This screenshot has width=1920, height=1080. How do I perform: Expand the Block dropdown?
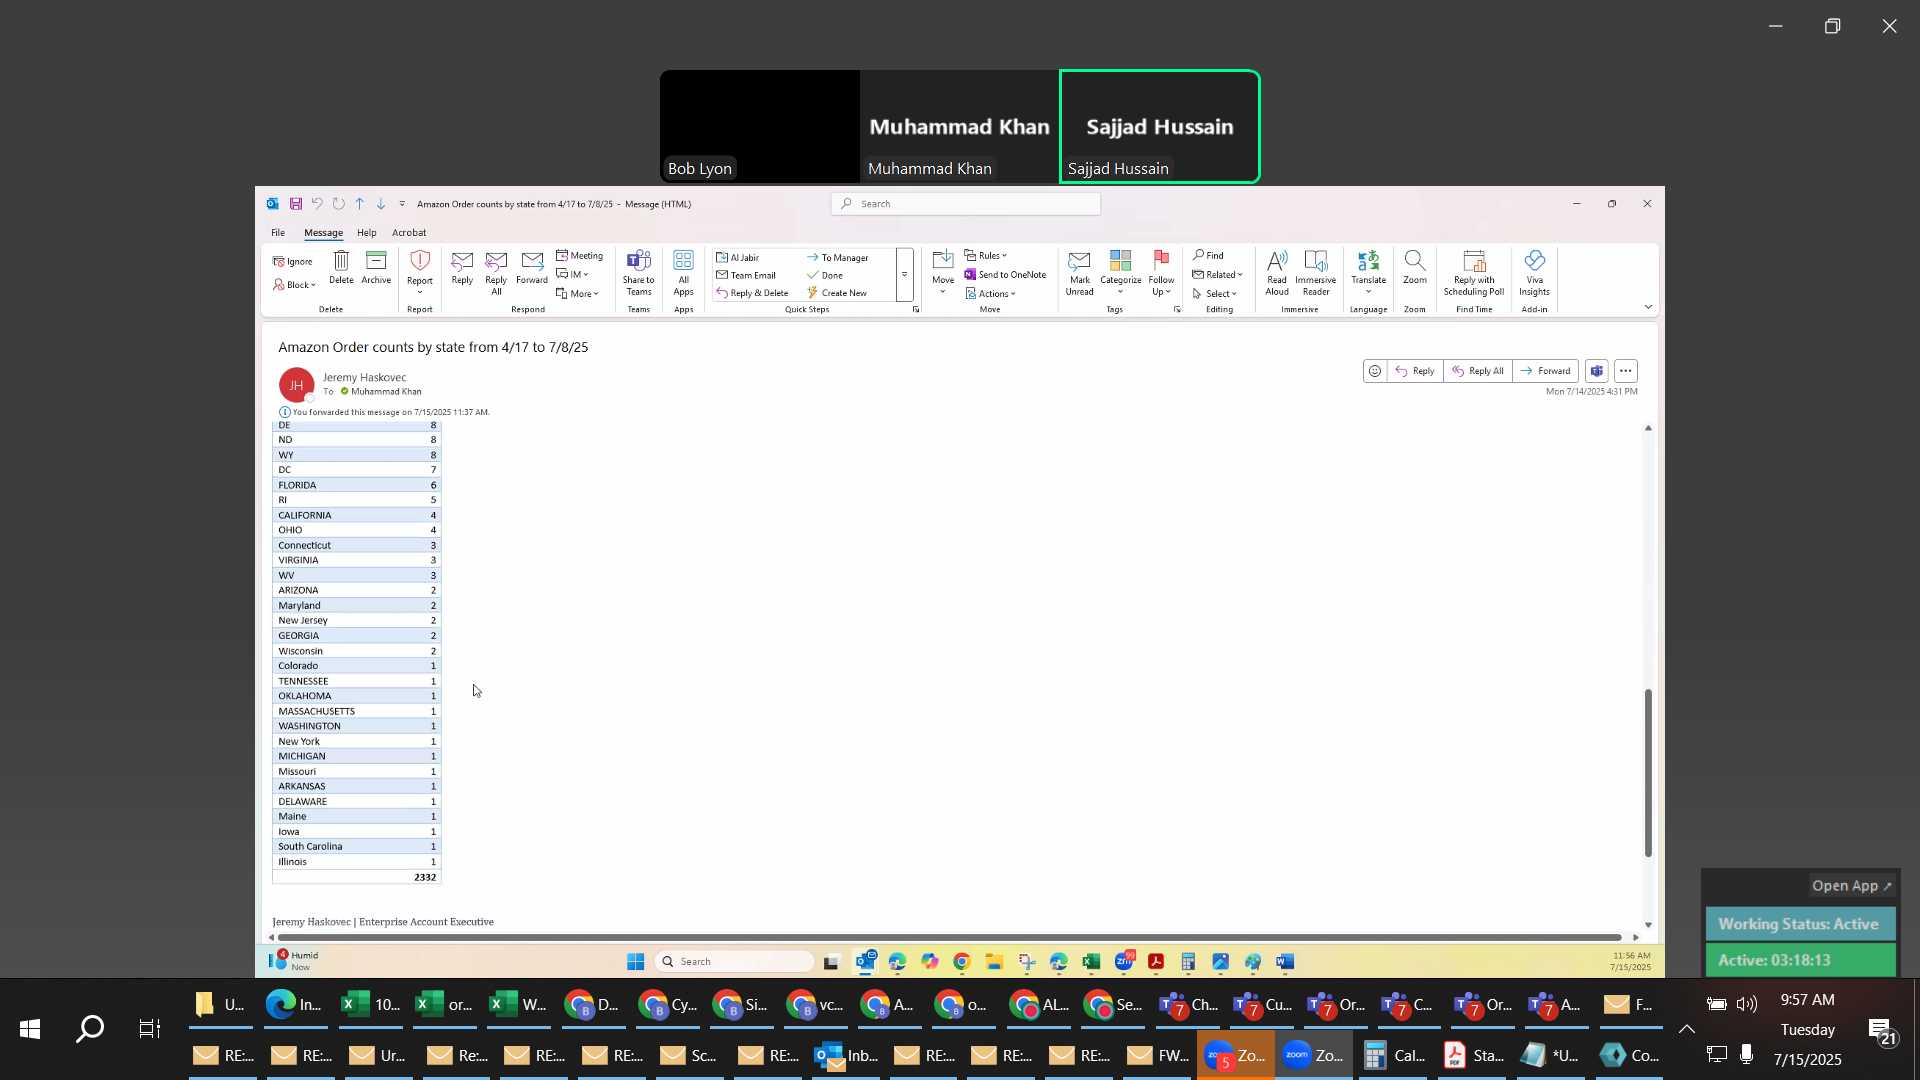tap(294, 285)
